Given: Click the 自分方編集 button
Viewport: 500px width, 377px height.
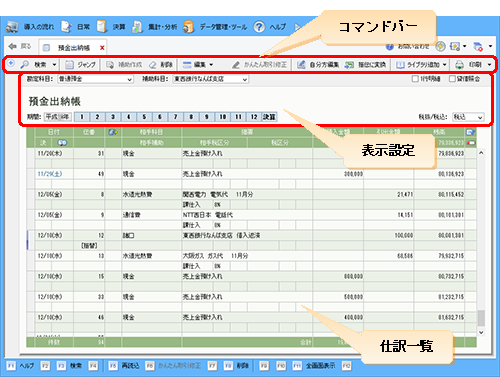Looking at the screenshot, I should 318,65.
